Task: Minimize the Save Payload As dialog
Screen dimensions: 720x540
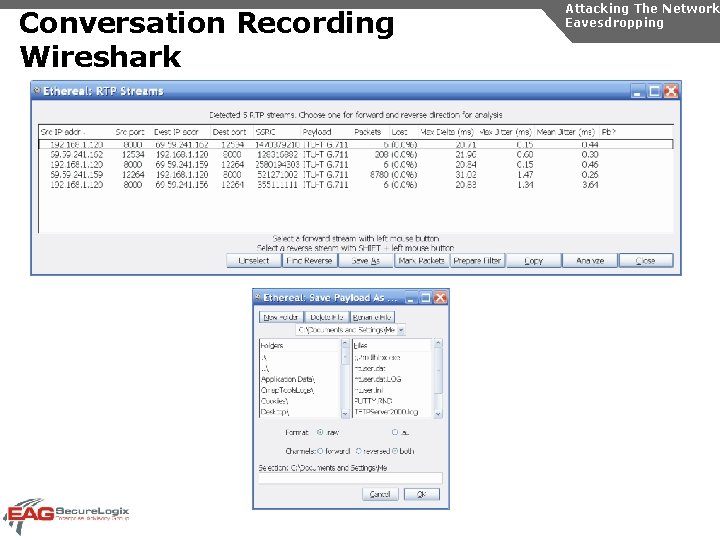Action: tap(411, 298)
